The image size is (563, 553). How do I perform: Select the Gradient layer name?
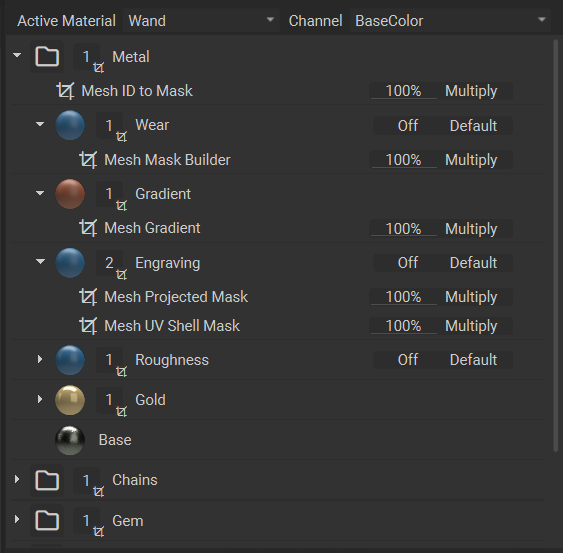[163, 194]
